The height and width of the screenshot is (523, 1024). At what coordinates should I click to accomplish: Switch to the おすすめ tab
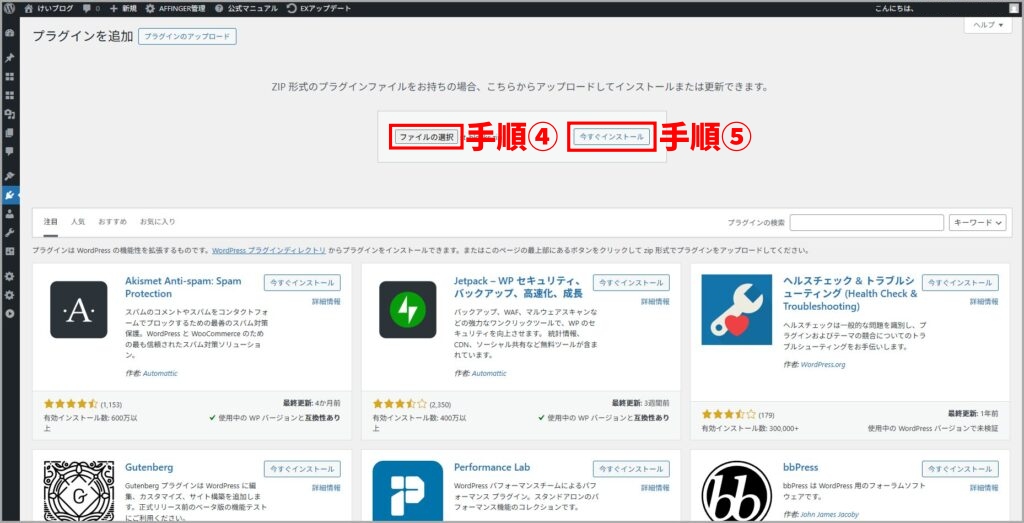click(x=112, y=221)
